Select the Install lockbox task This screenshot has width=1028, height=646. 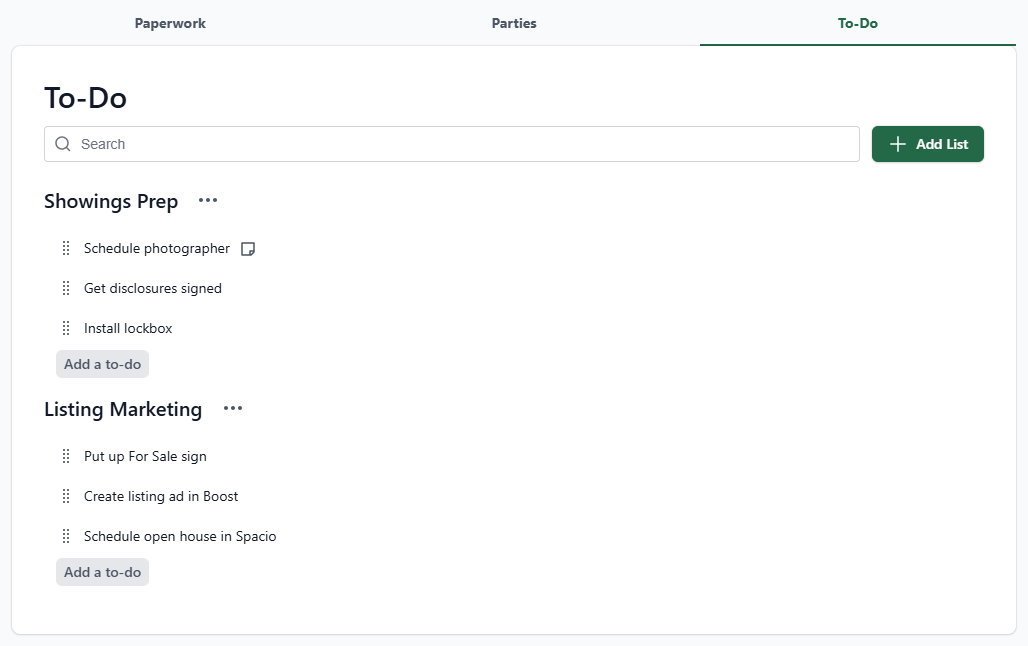click(x=128, y=328)
